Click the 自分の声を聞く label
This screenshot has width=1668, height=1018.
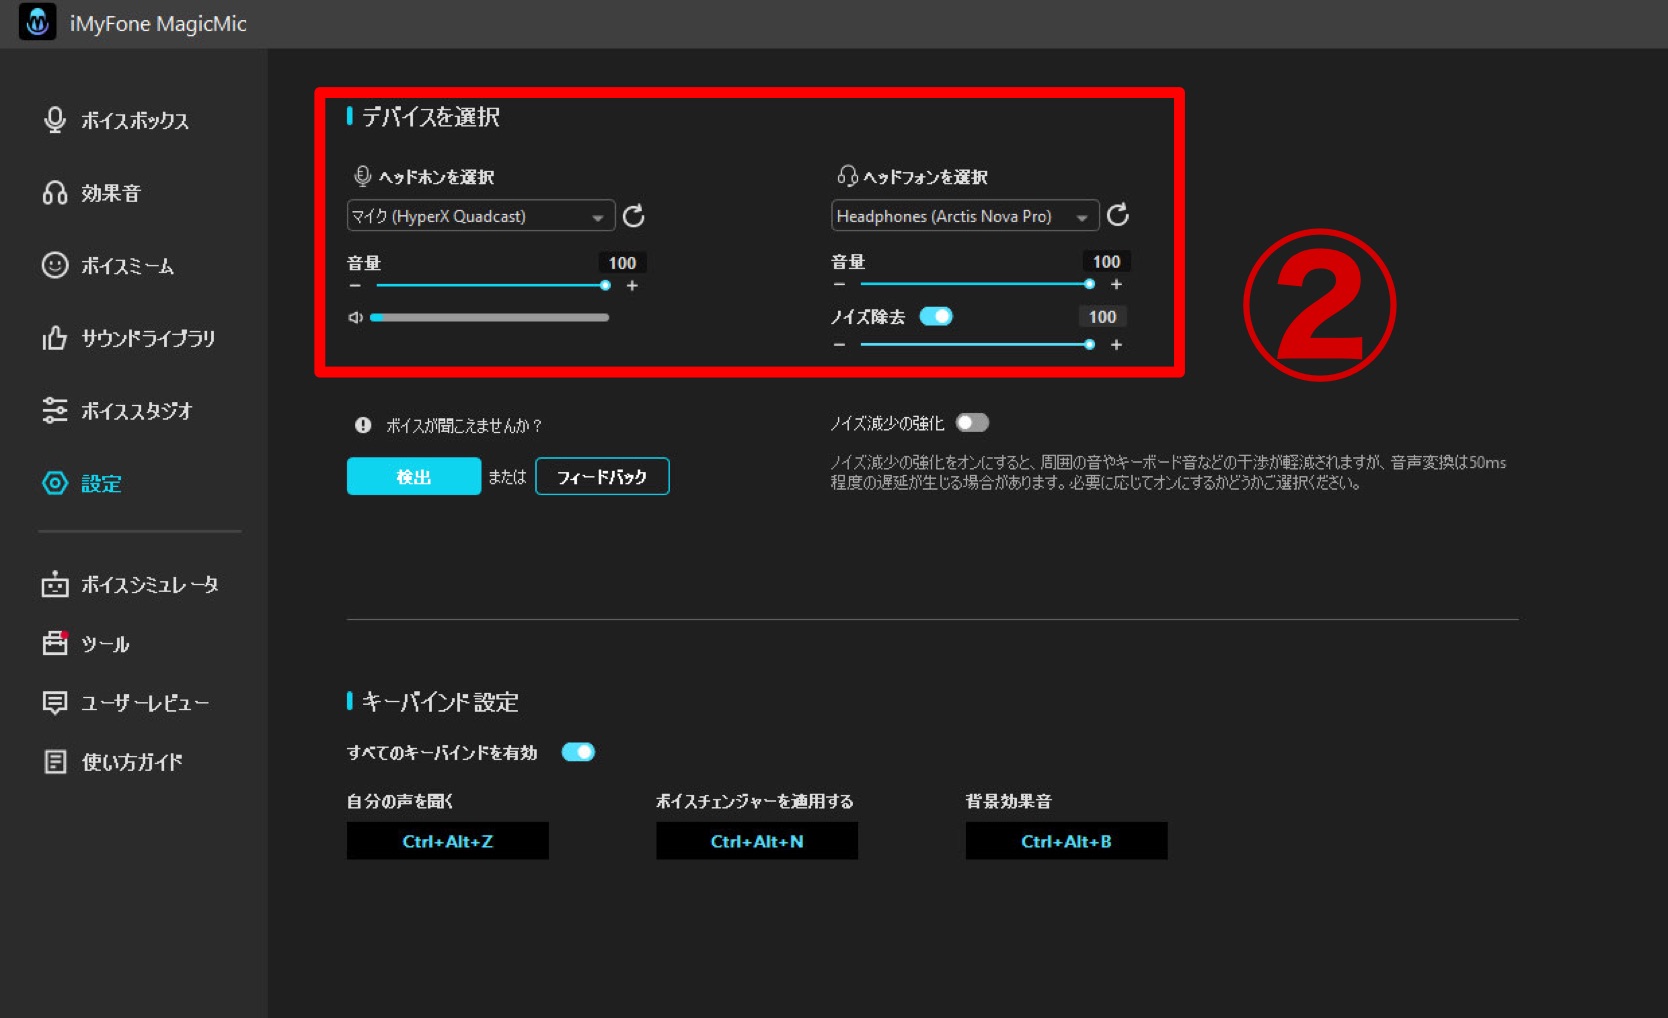(399, 801)
